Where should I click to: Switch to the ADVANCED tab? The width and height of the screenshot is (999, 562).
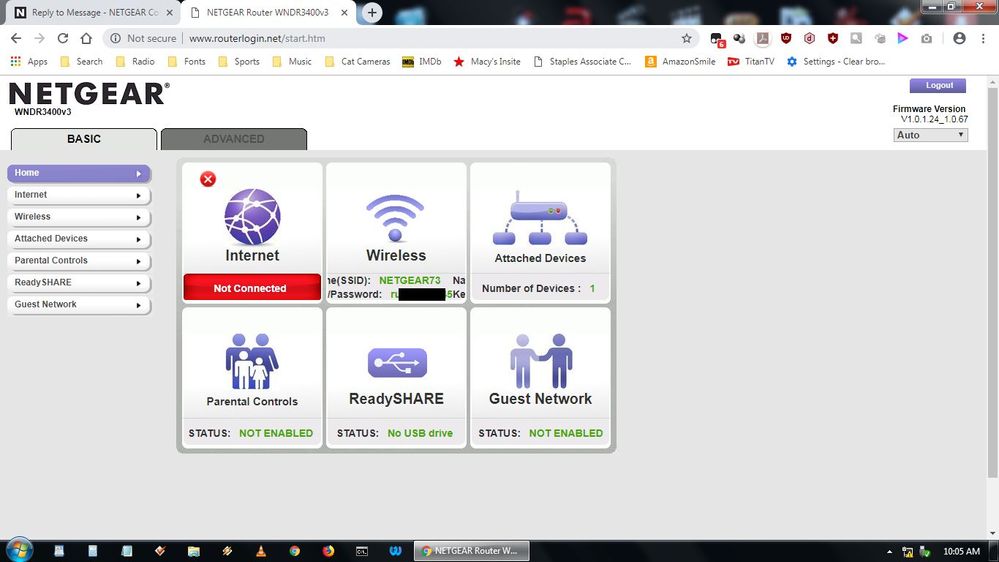(x=234, y=139)
